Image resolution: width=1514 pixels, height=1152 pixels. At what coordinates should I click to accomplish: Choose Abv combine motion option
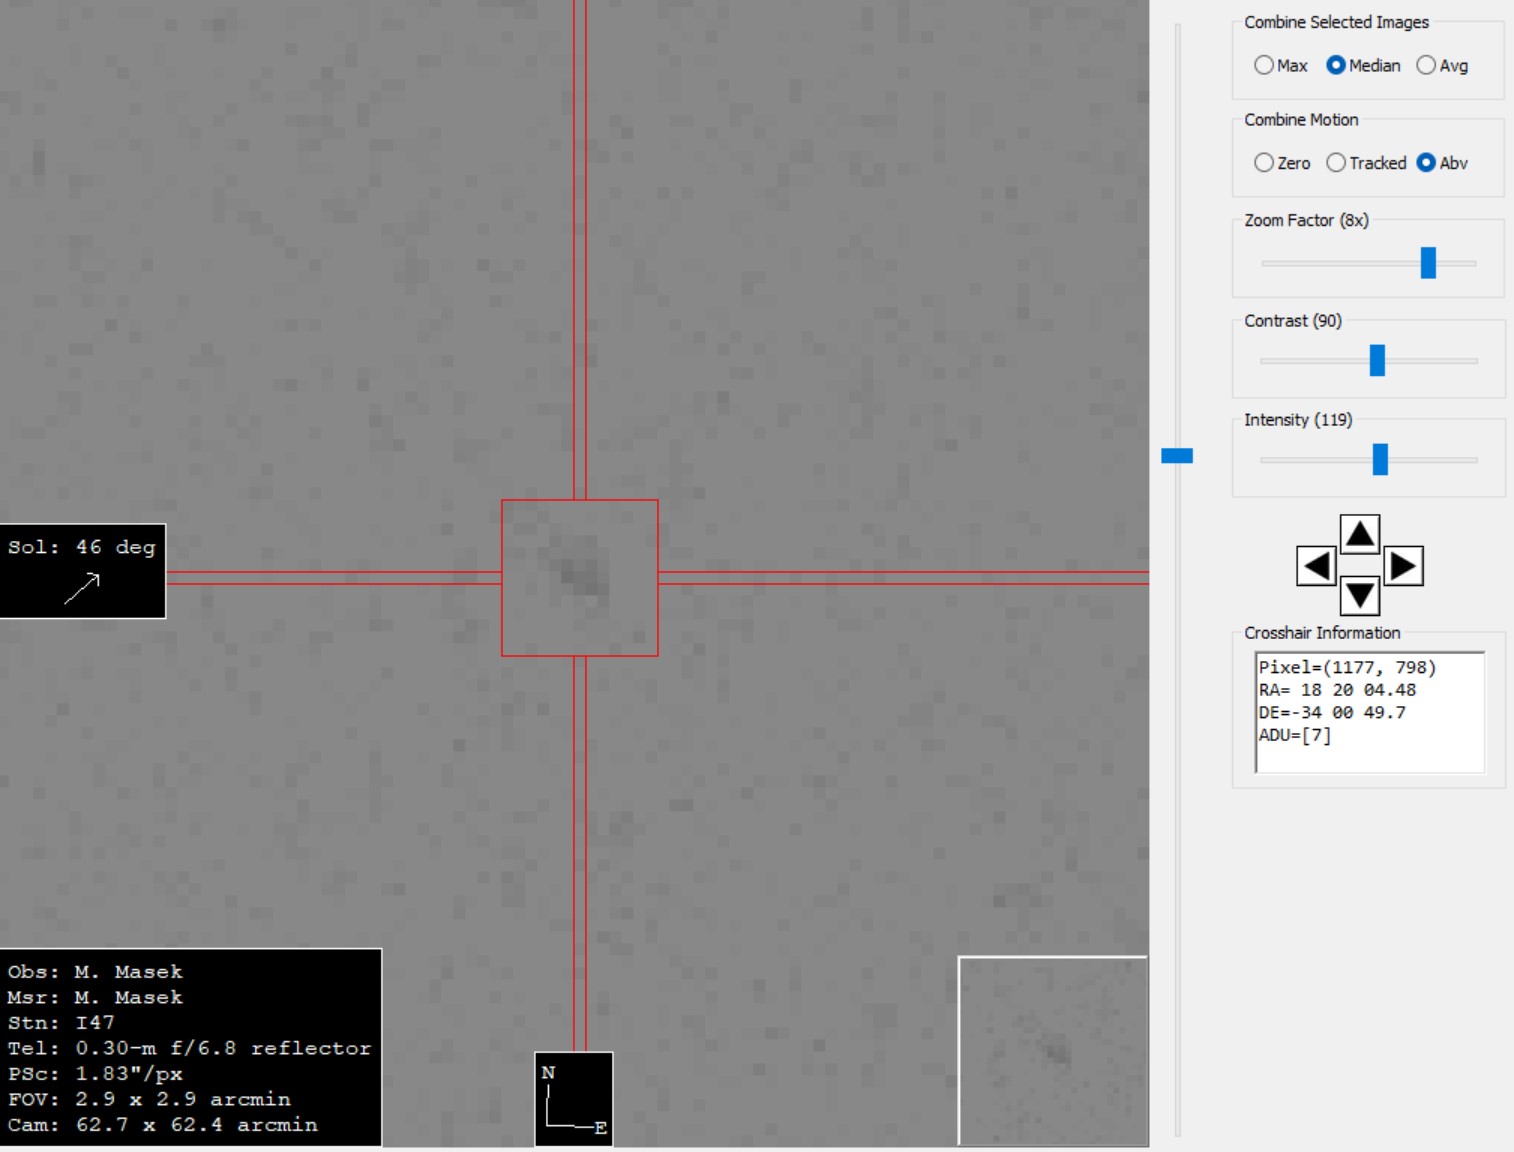1426,163
